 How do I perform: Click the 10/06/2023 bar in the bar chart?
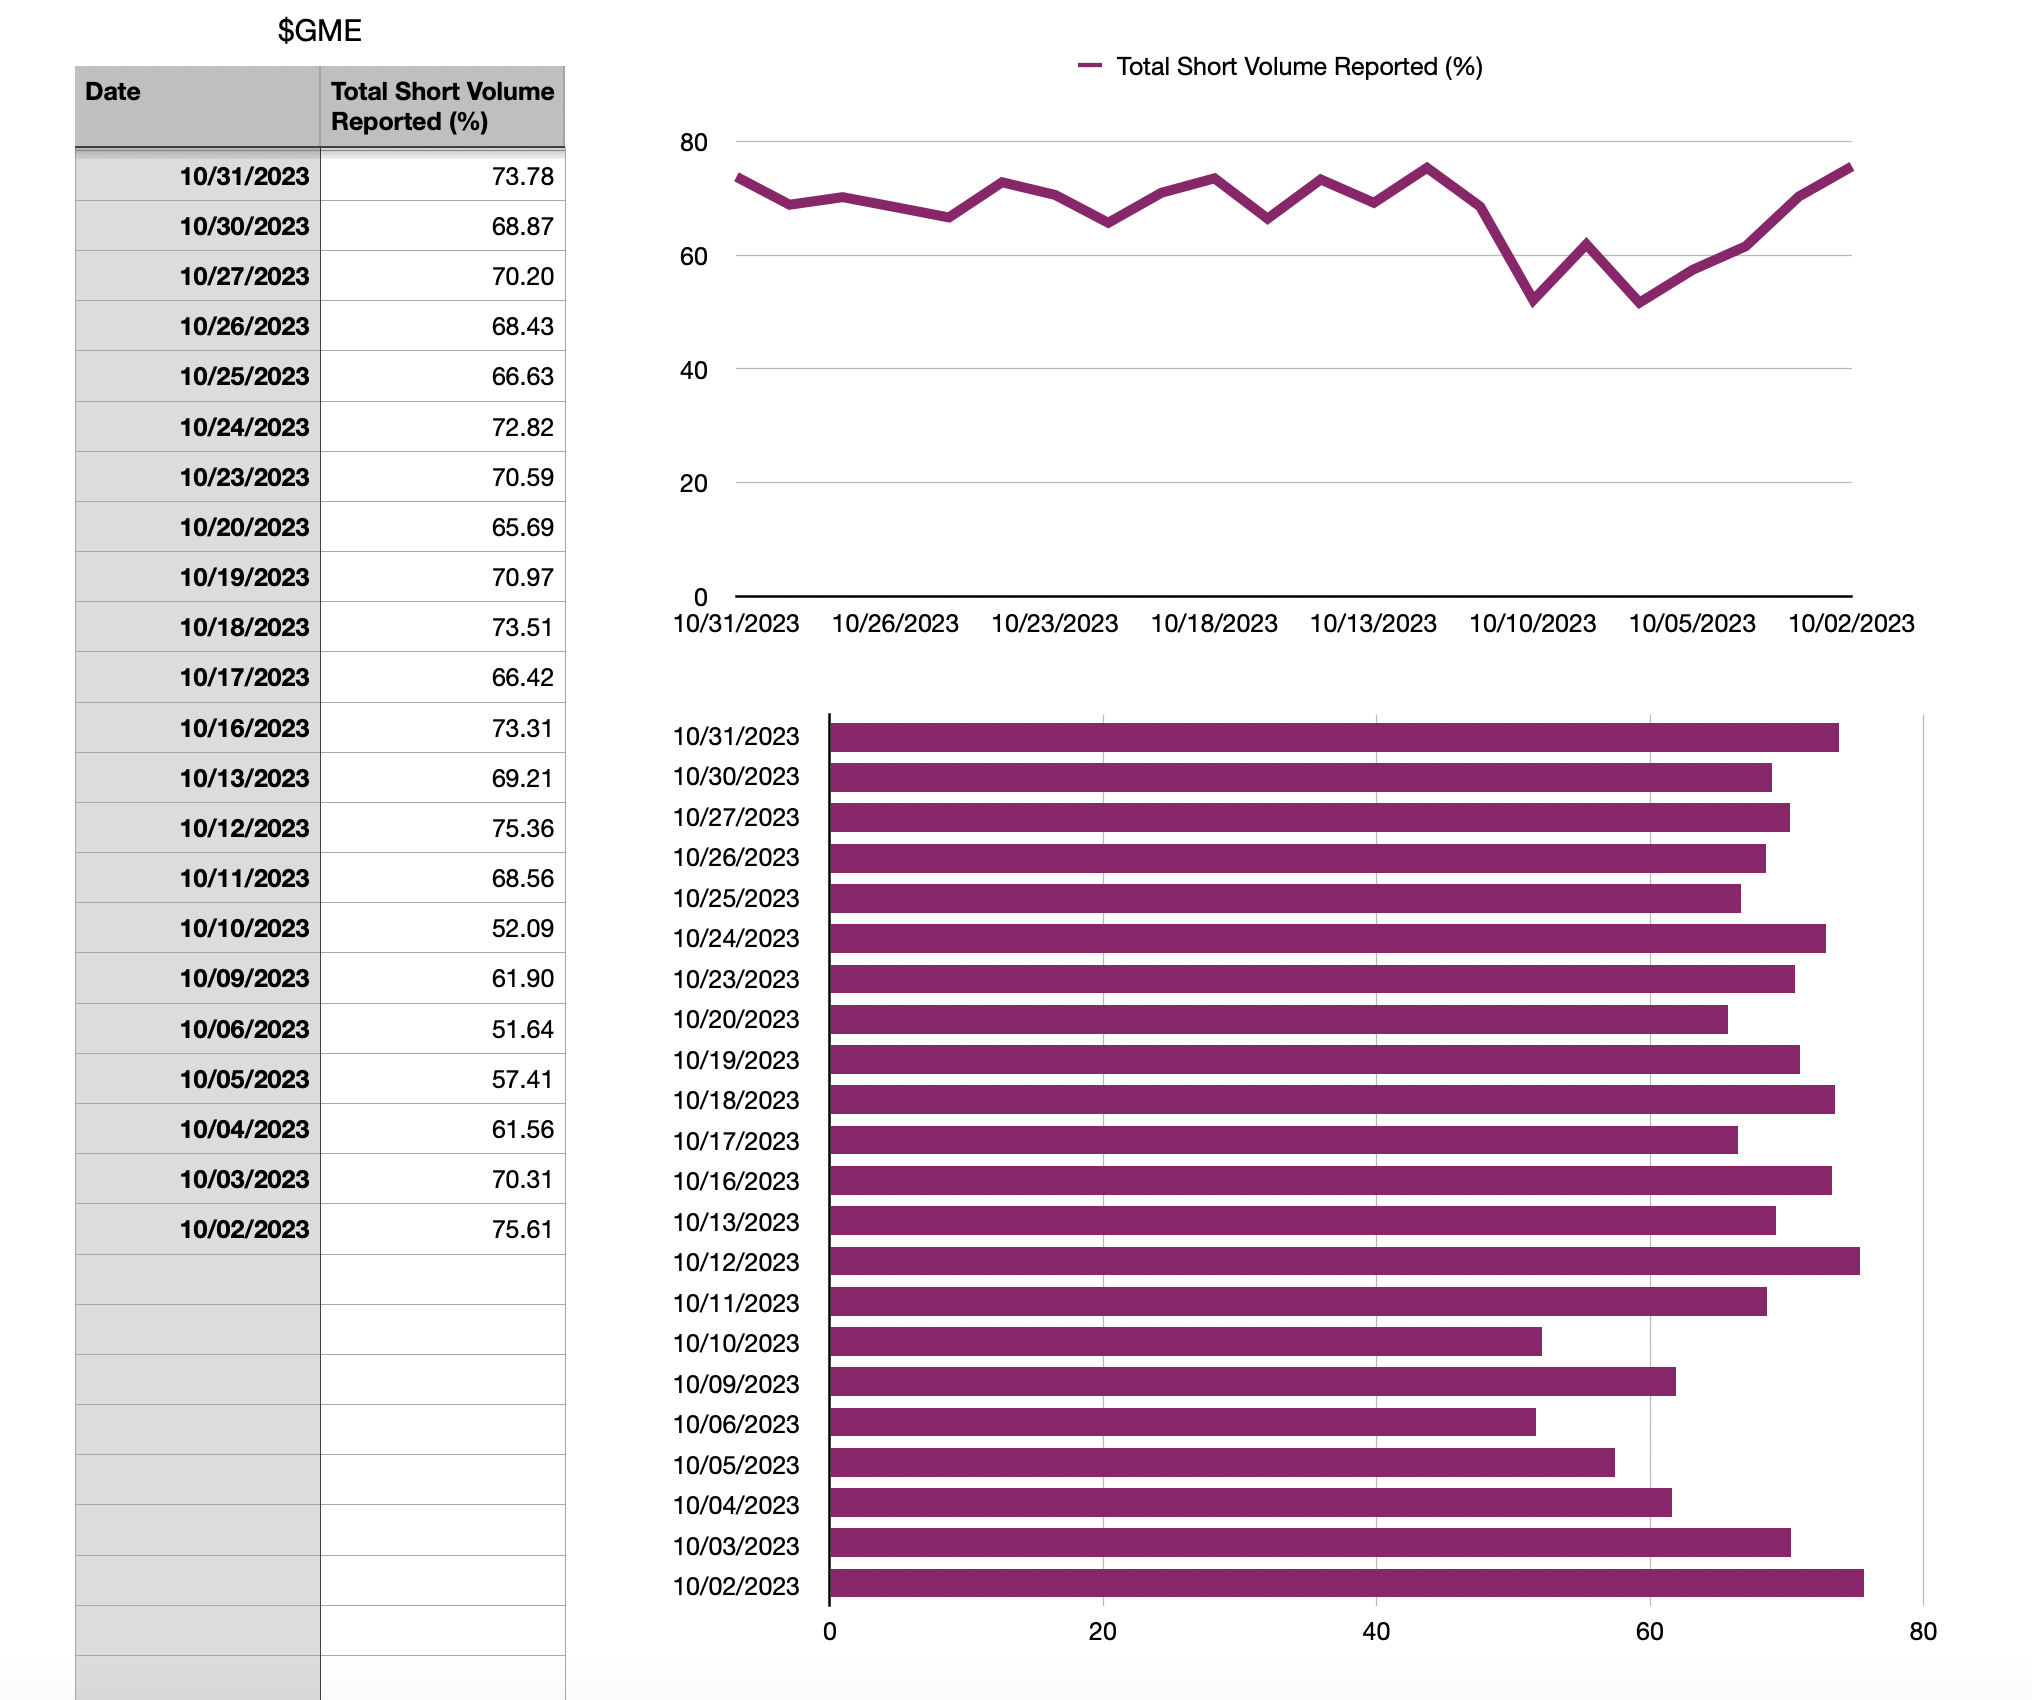tap(1182, 1422)
